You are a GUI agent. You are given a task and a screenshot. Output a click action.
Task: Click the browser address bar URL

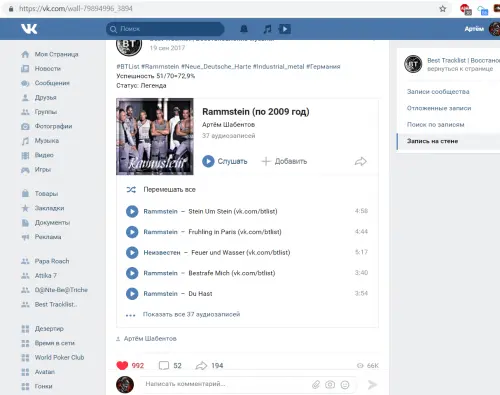[76, 9]
